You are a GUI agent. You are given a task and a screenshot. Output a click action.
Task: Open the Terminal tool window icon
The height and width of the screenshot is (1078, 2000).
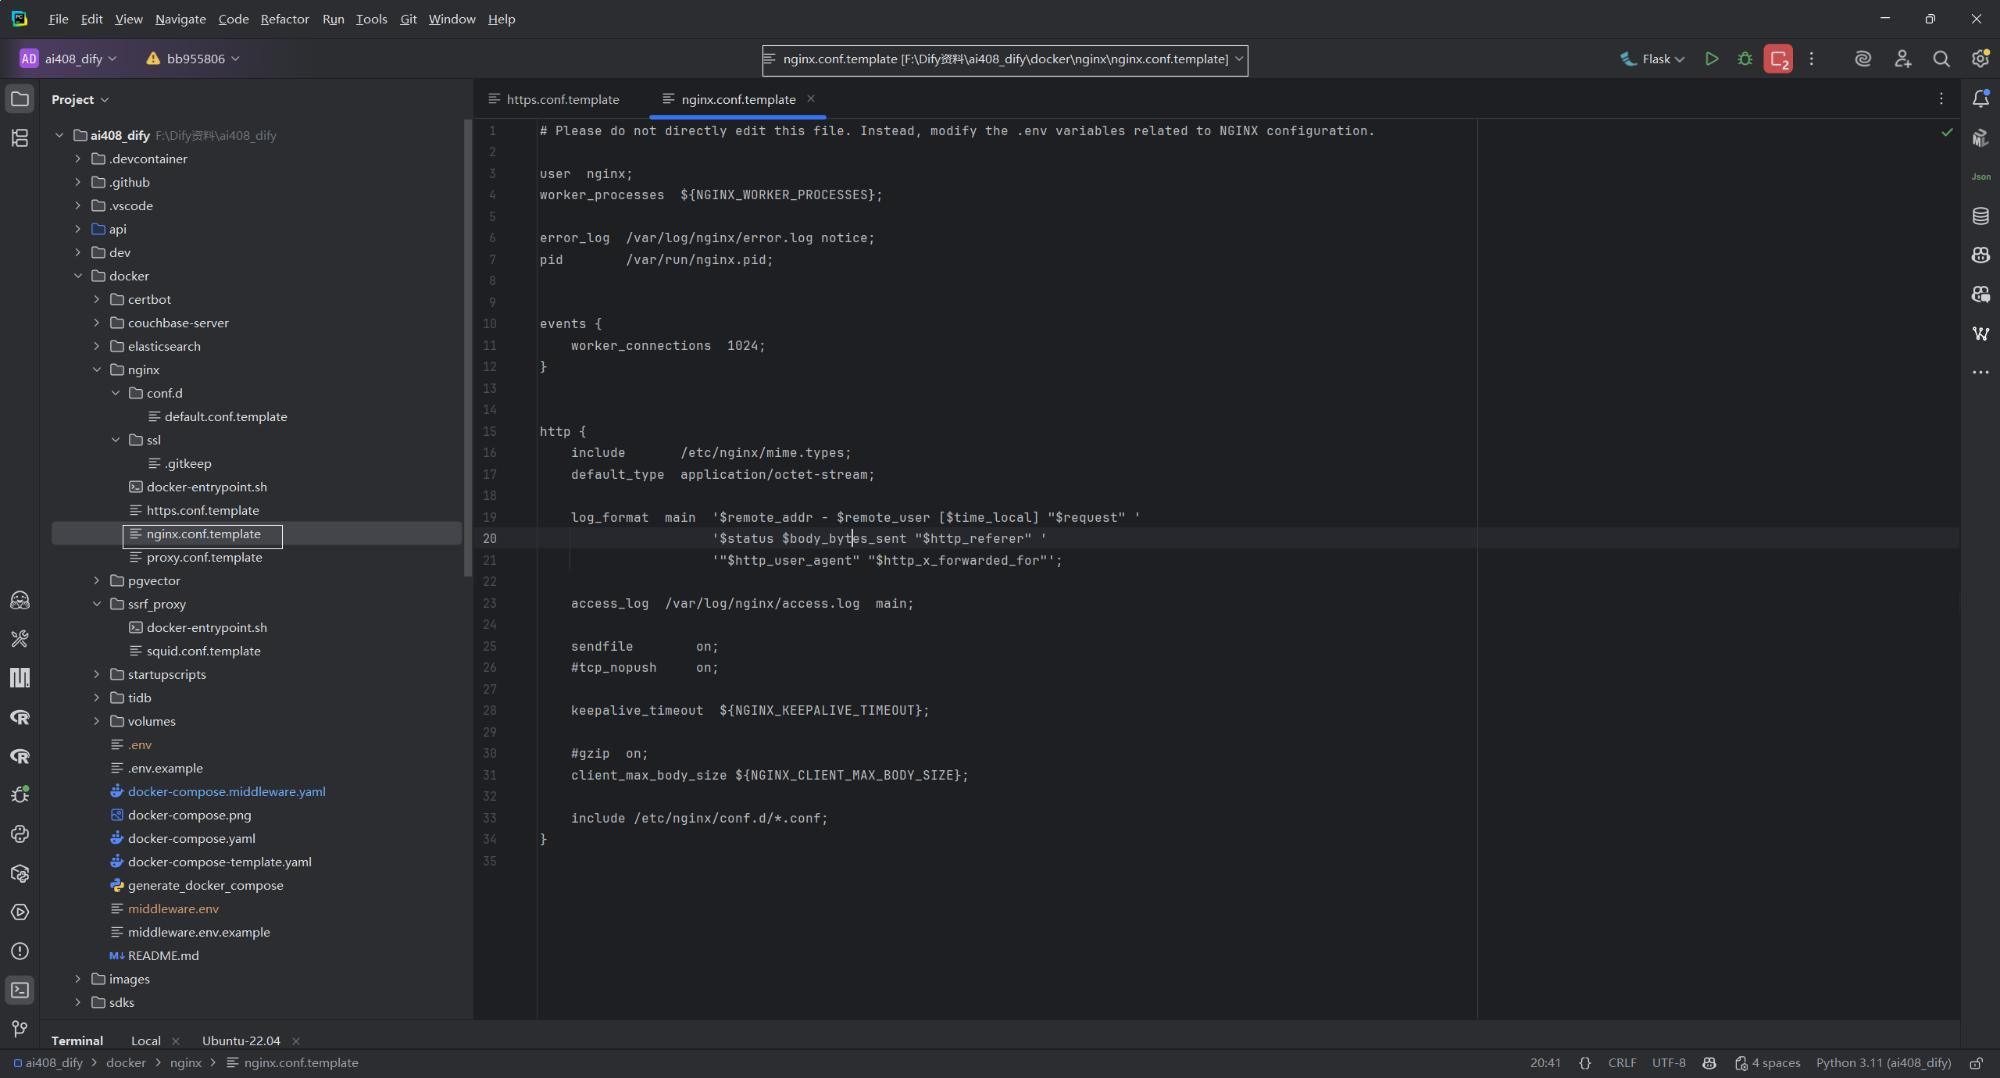[20, 990]
